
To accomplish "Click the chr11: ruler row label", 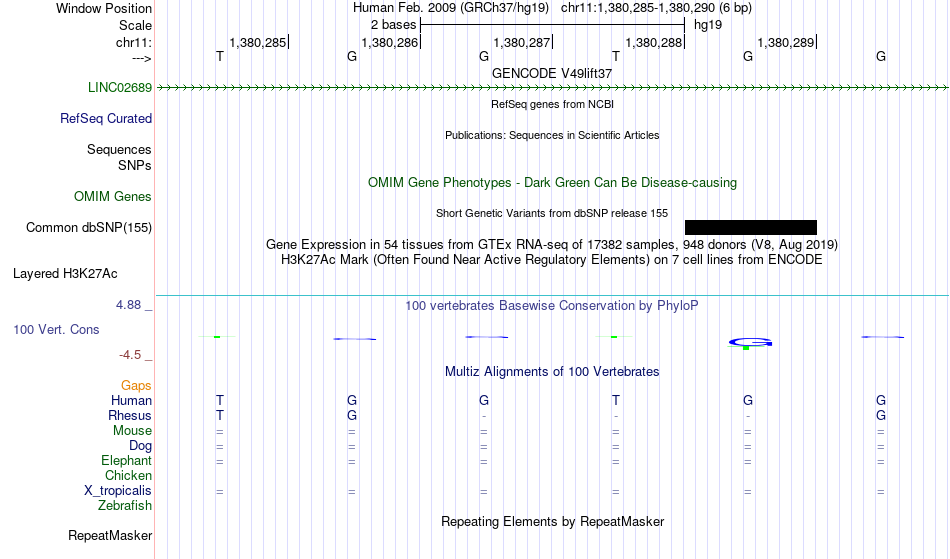I will [x=134, y=42].
